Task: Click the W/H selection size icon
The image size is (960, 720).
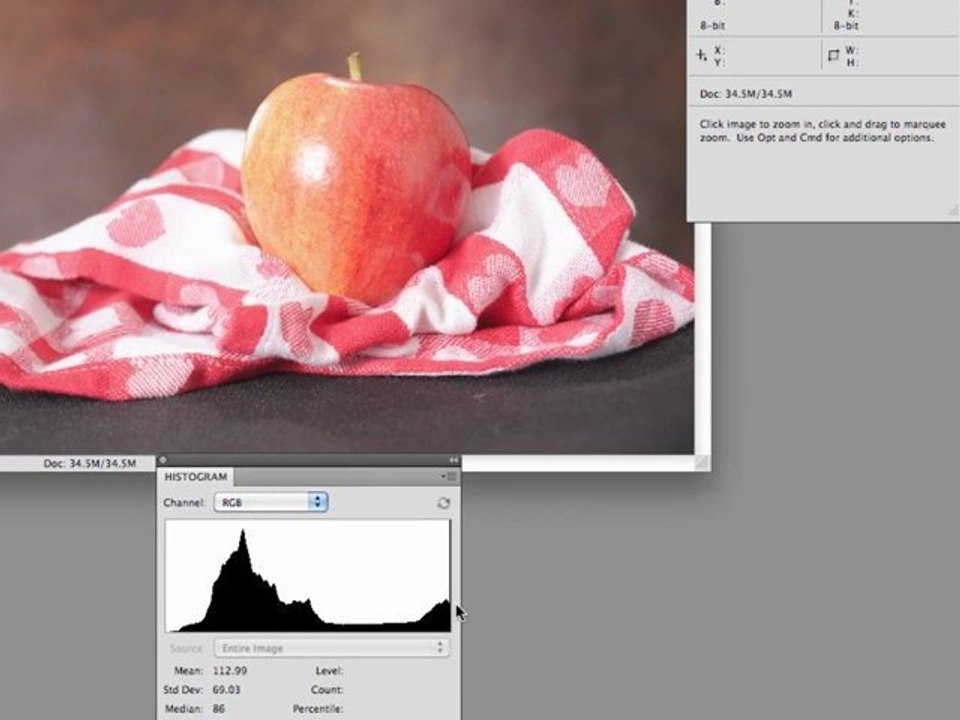Action: 833,56
